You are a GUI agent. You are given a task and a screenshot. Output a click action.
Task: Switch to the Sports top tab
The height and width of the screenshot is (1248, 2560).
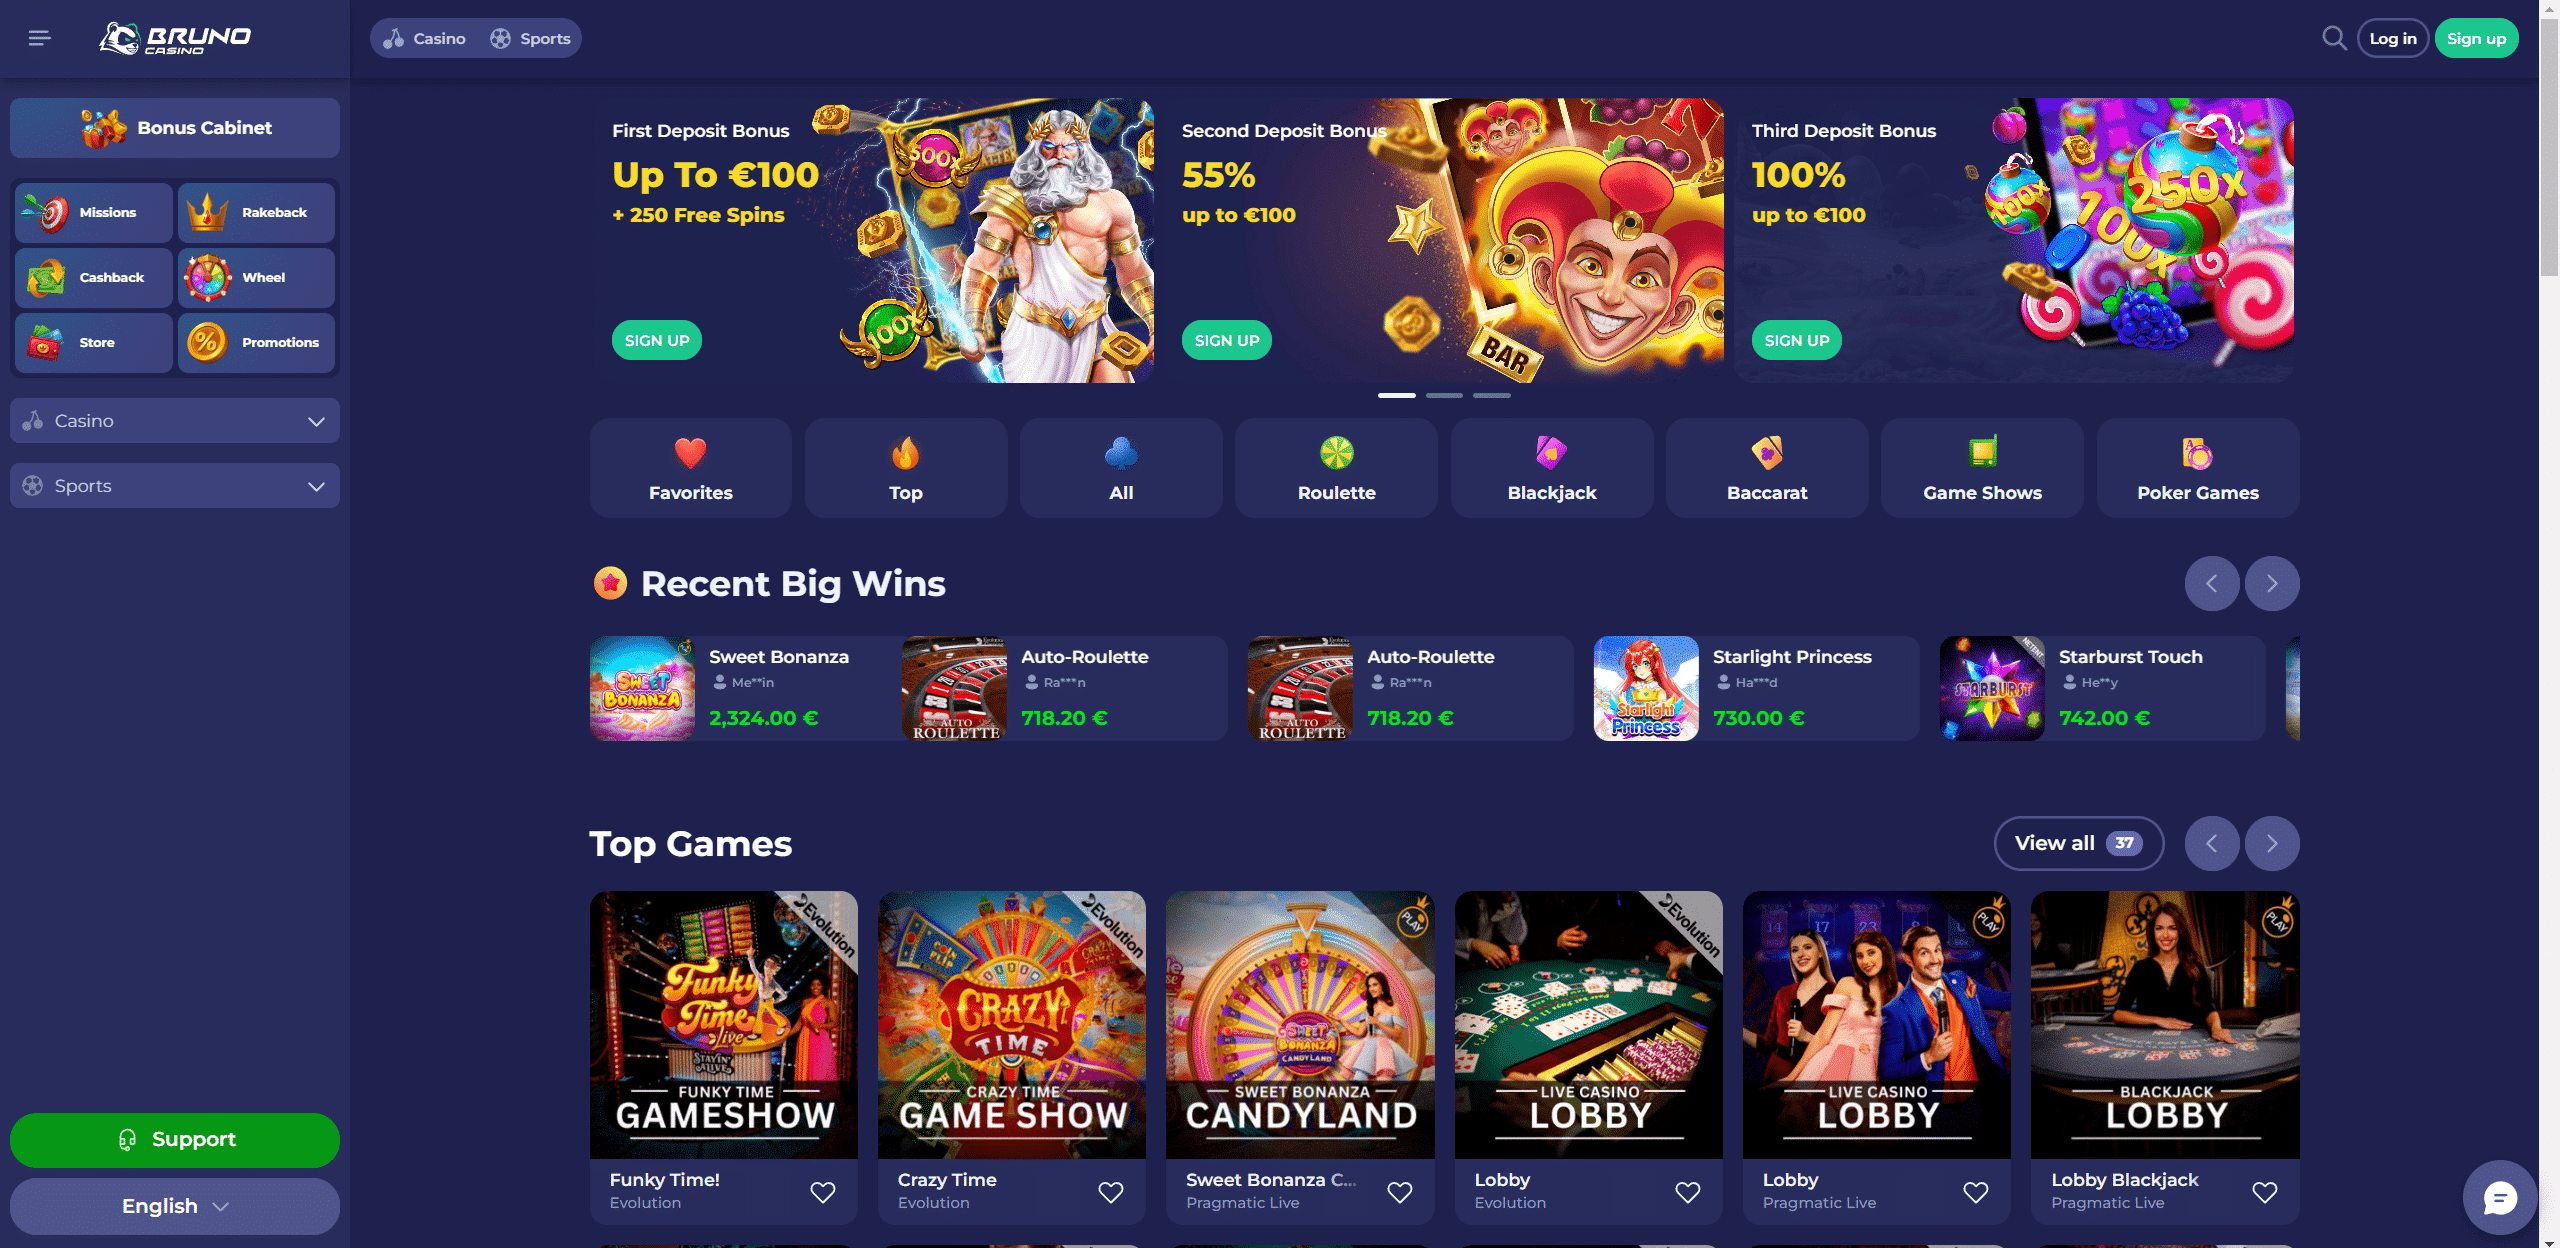[x=530, y=38]
